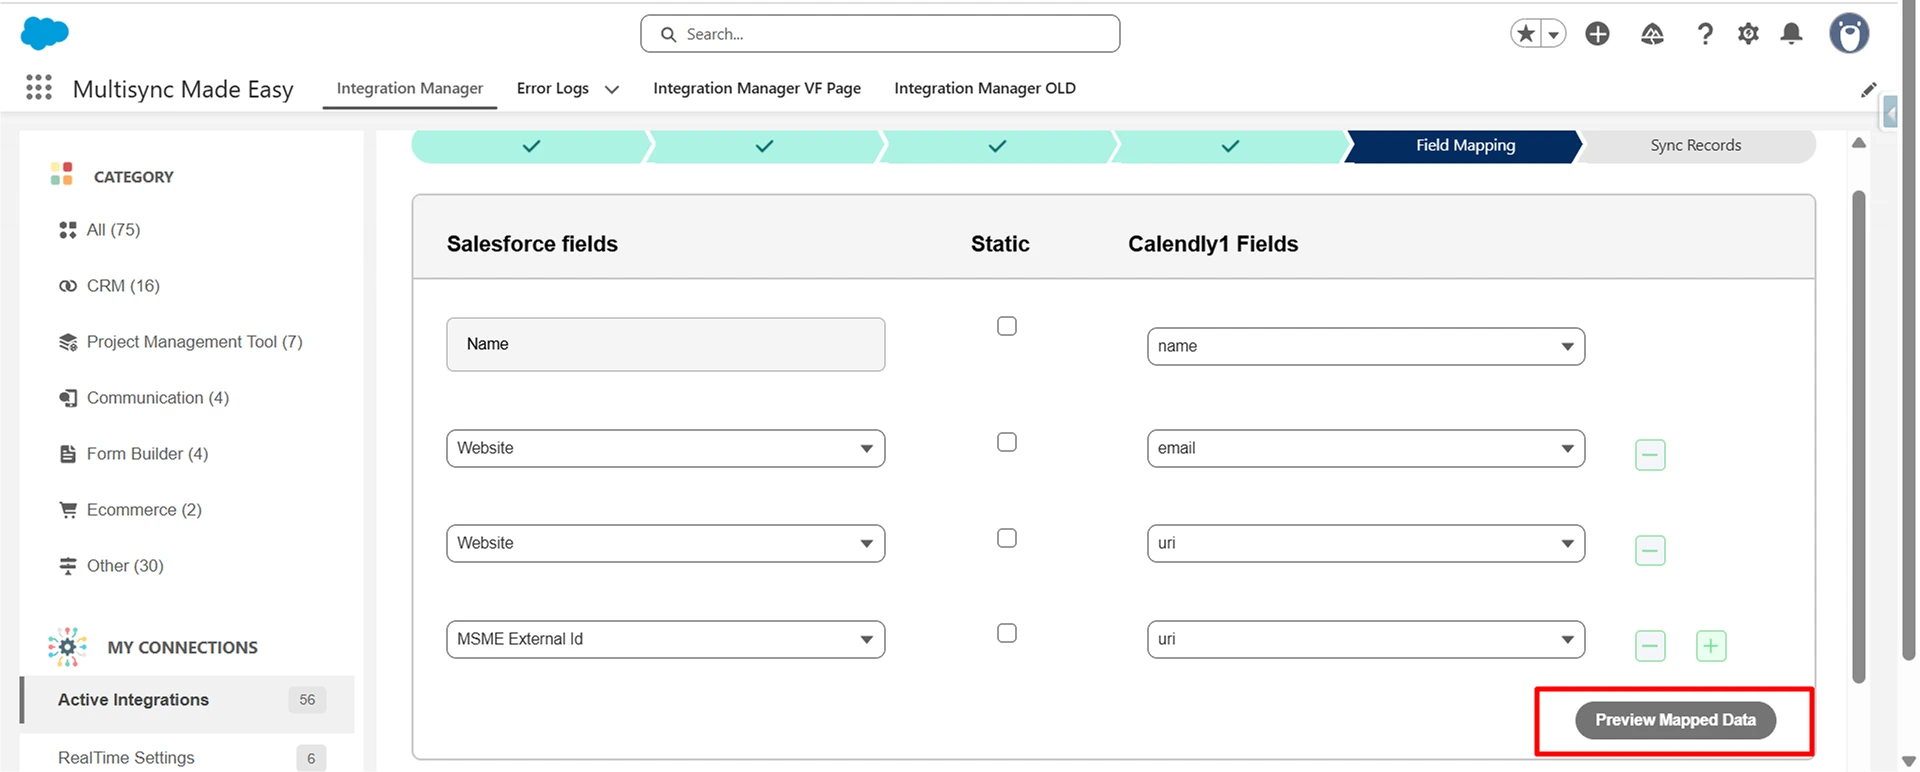The image size is (1920, 772).
Task: Open the App Launcher grid icon
Action: point(39,88)
